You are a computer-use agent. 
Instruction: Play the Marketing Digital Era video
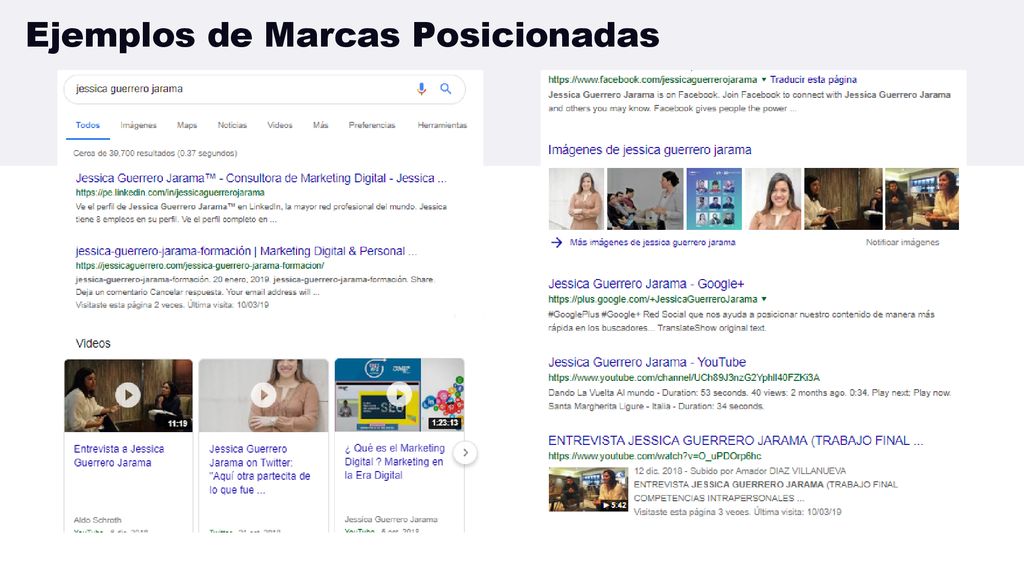399,394
